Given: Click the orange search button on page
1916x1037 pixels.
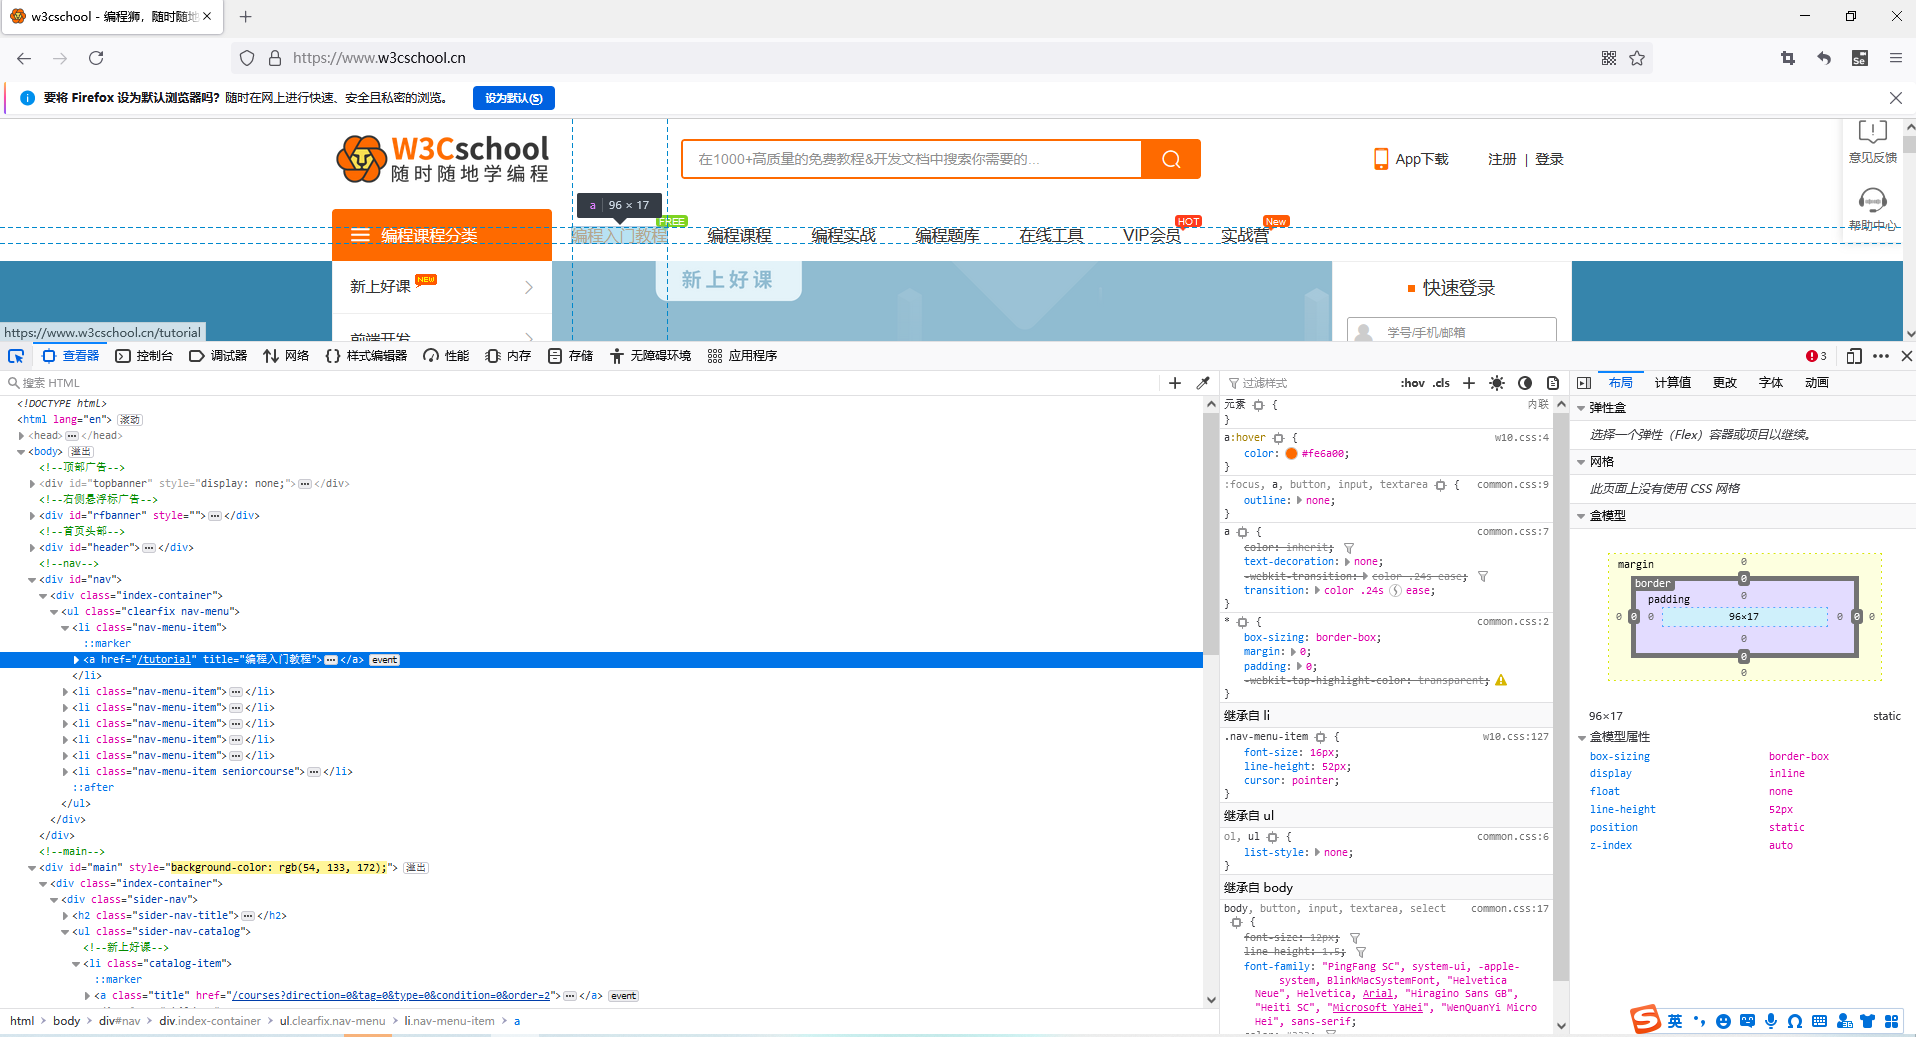Looking at the screenshot, I should tap(1171, 159).
